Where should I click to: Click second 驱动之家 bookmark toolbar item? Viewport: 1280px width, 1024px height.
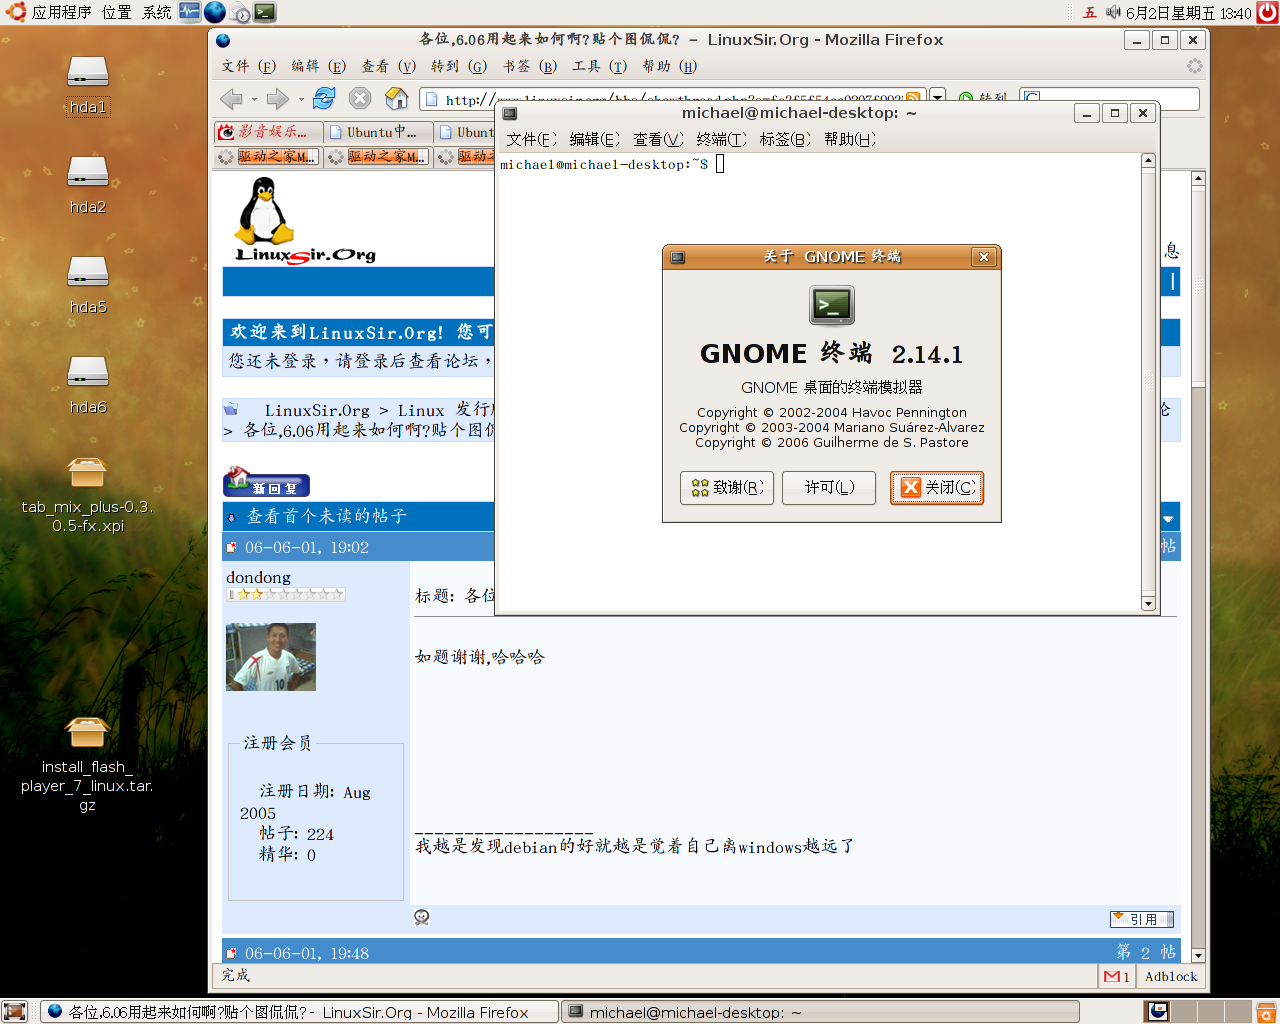377,157
